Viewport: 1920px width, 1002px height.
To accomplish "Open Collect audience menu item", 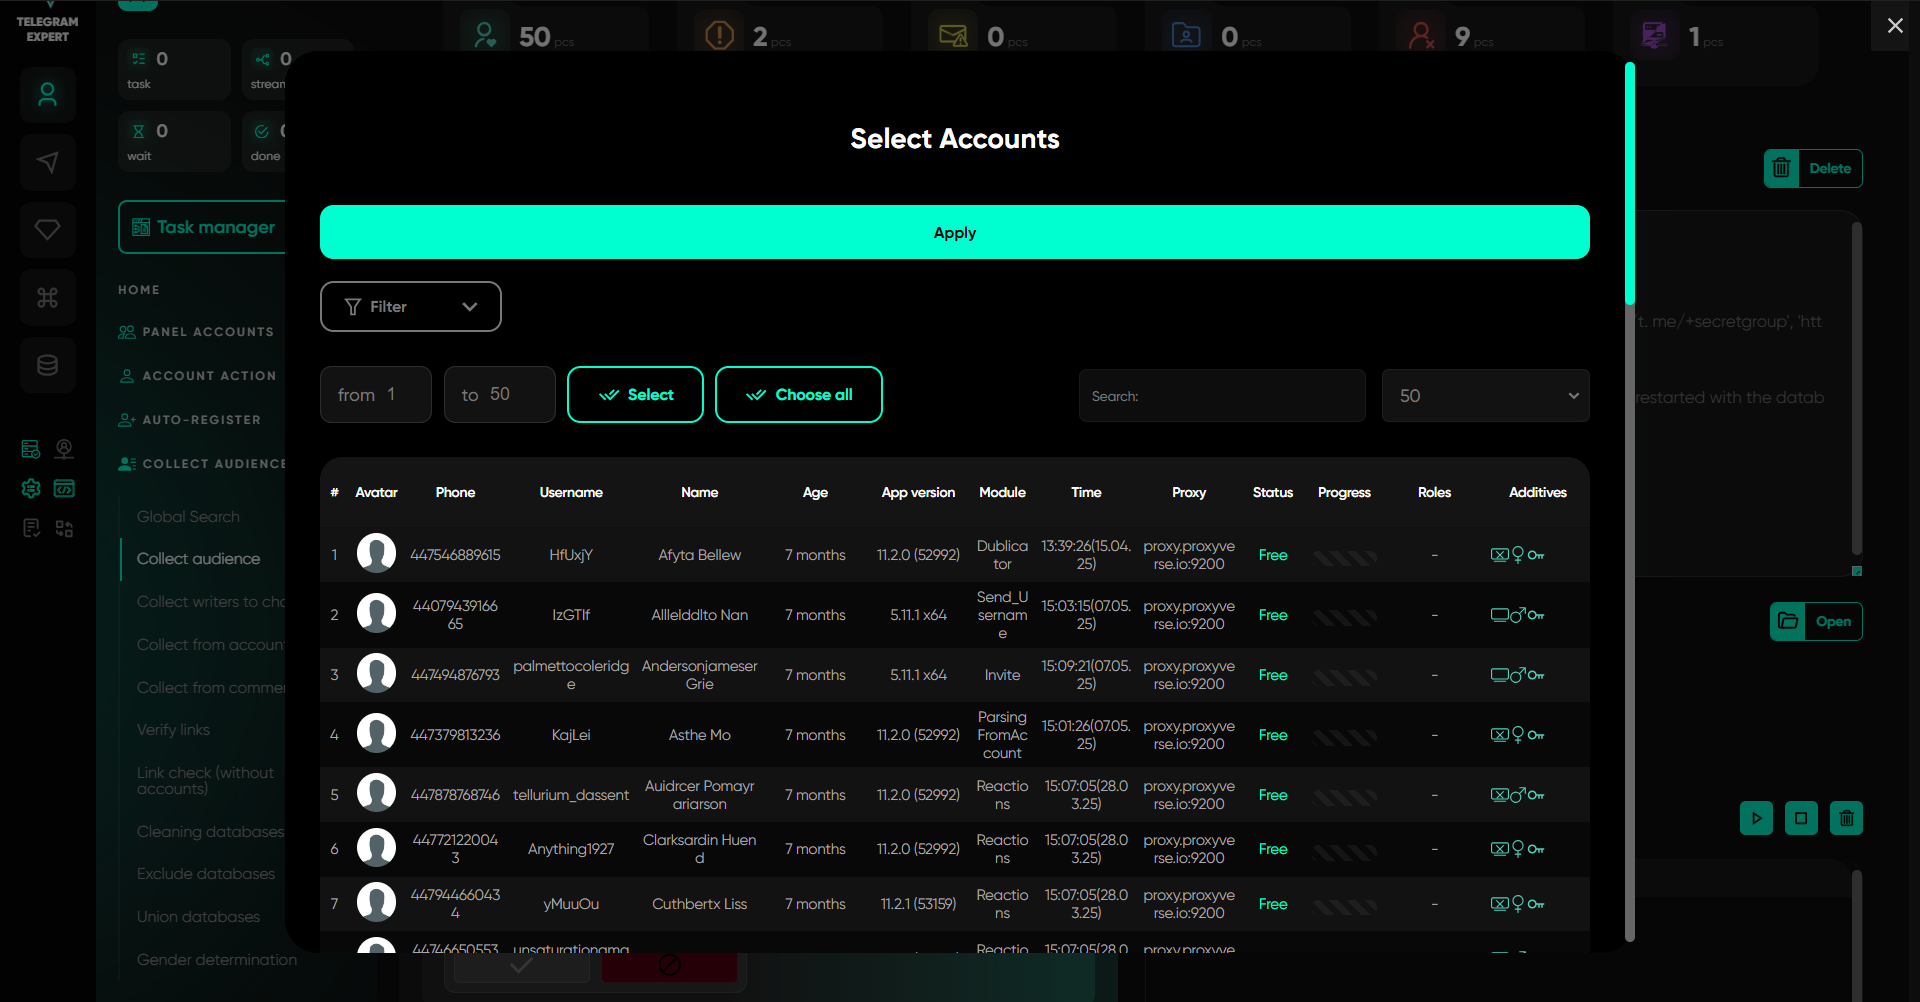I will click(198, 559).
